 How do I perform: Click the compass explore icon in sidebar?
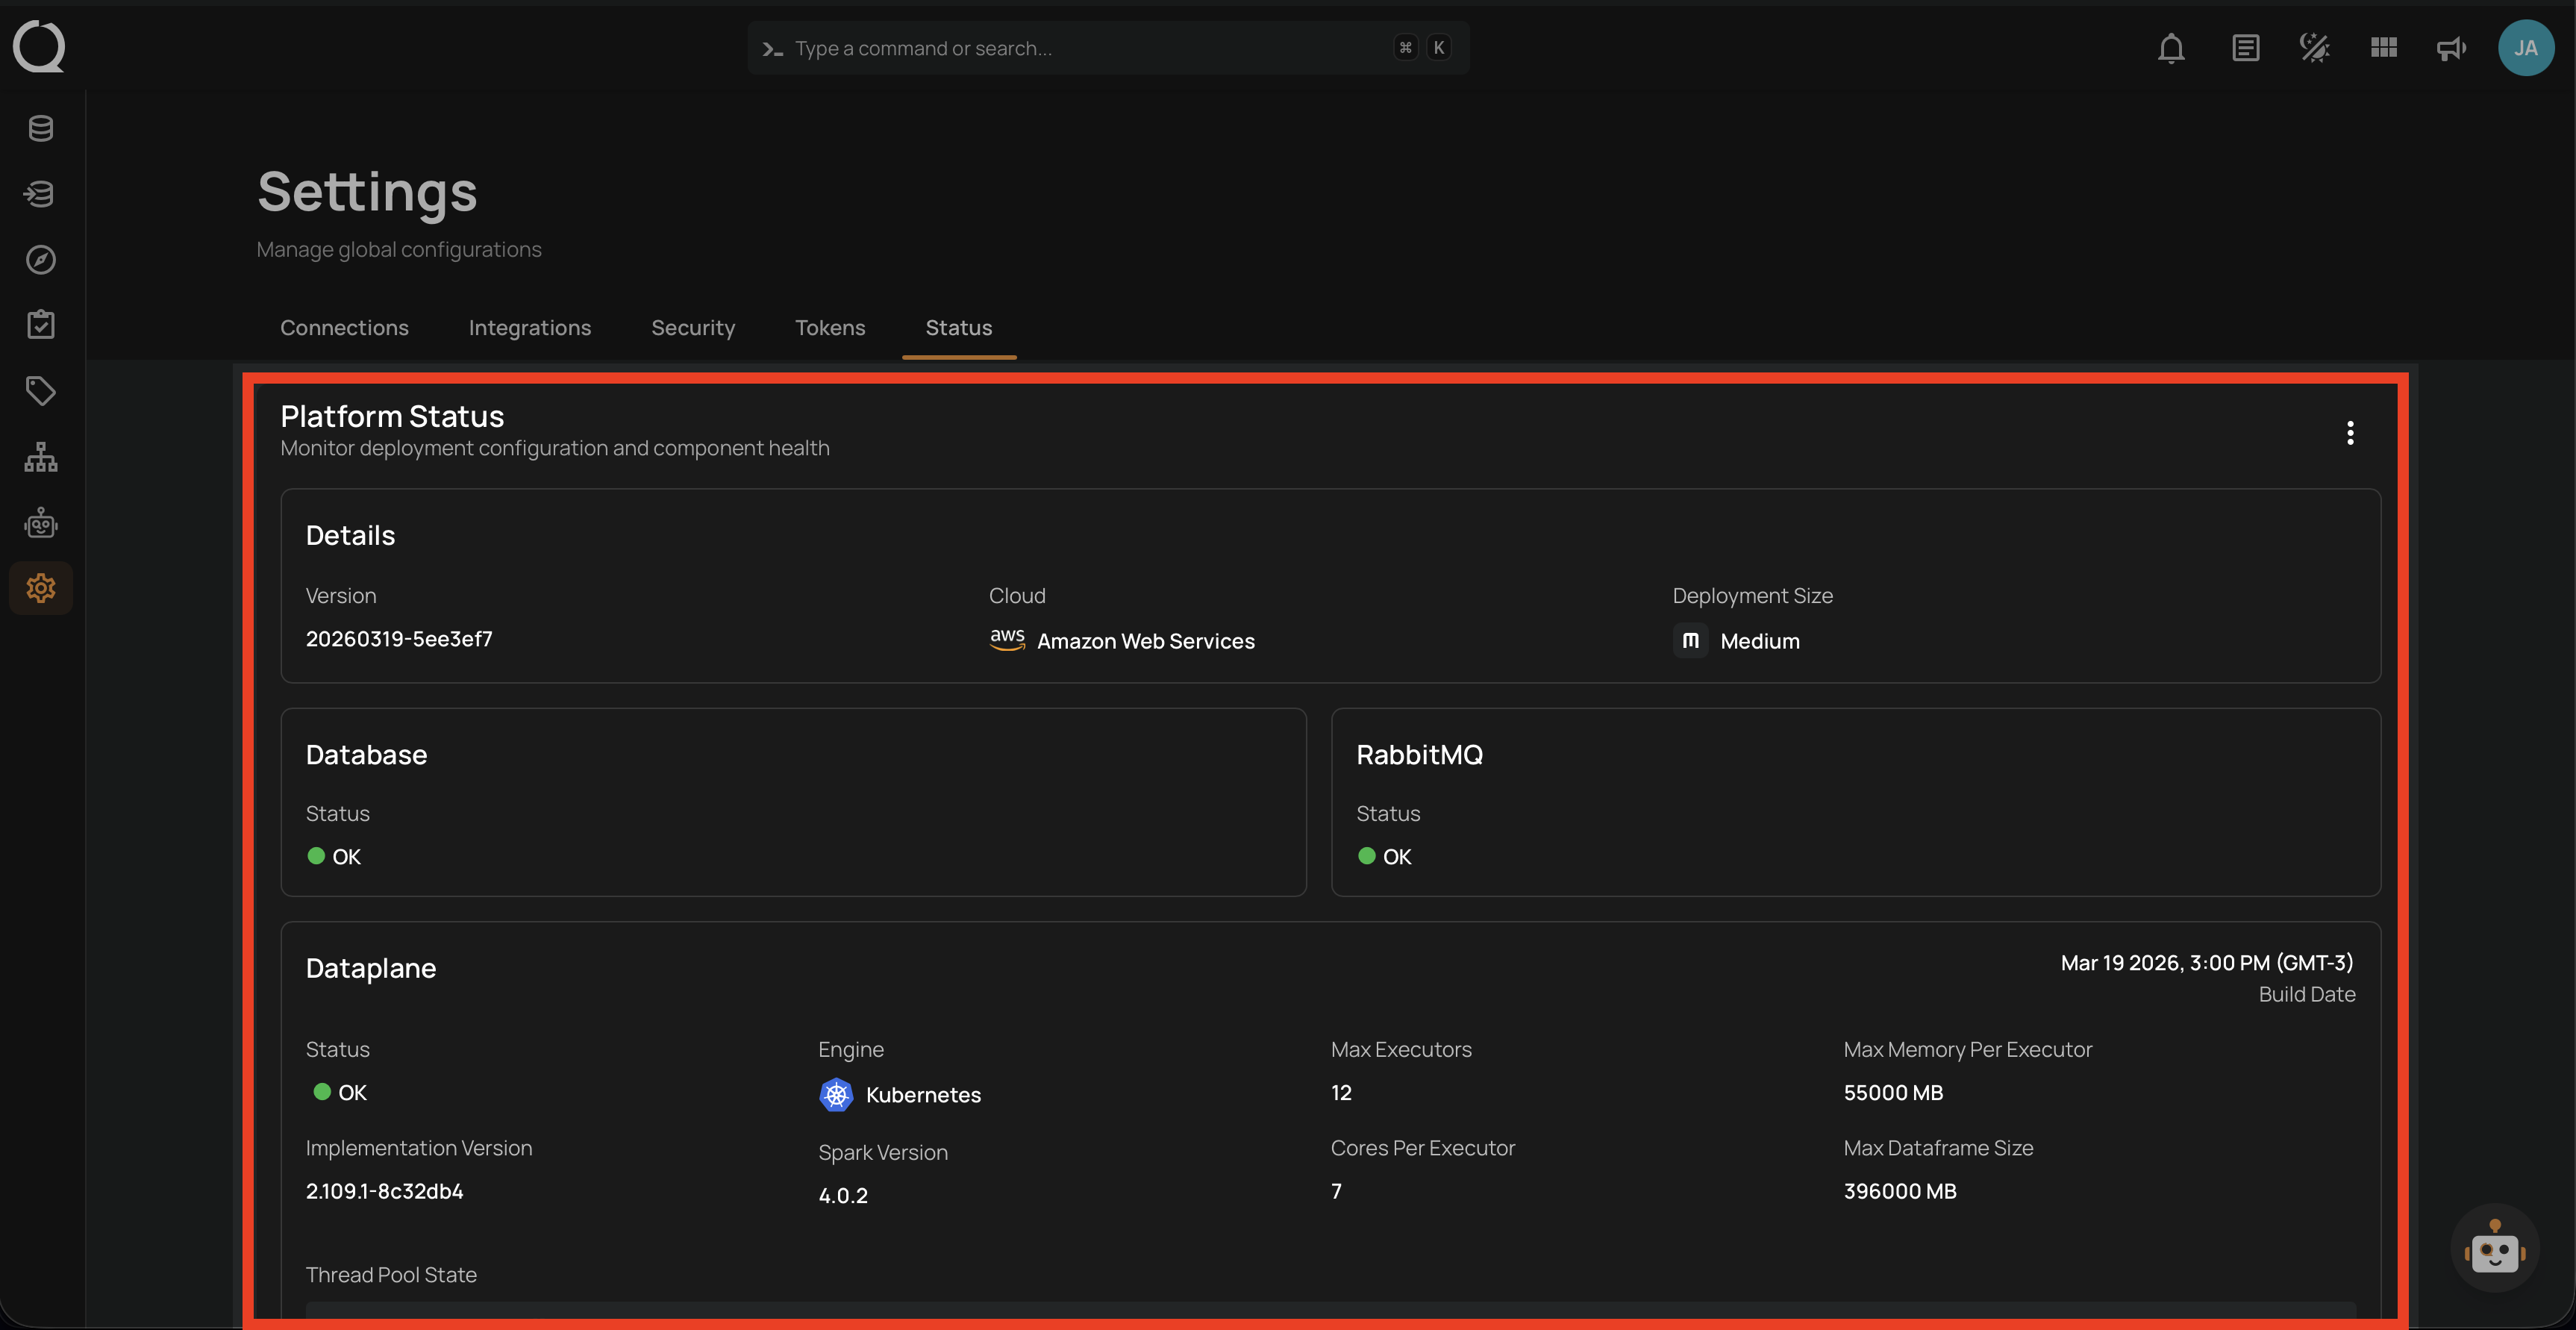tap(41, 260)
